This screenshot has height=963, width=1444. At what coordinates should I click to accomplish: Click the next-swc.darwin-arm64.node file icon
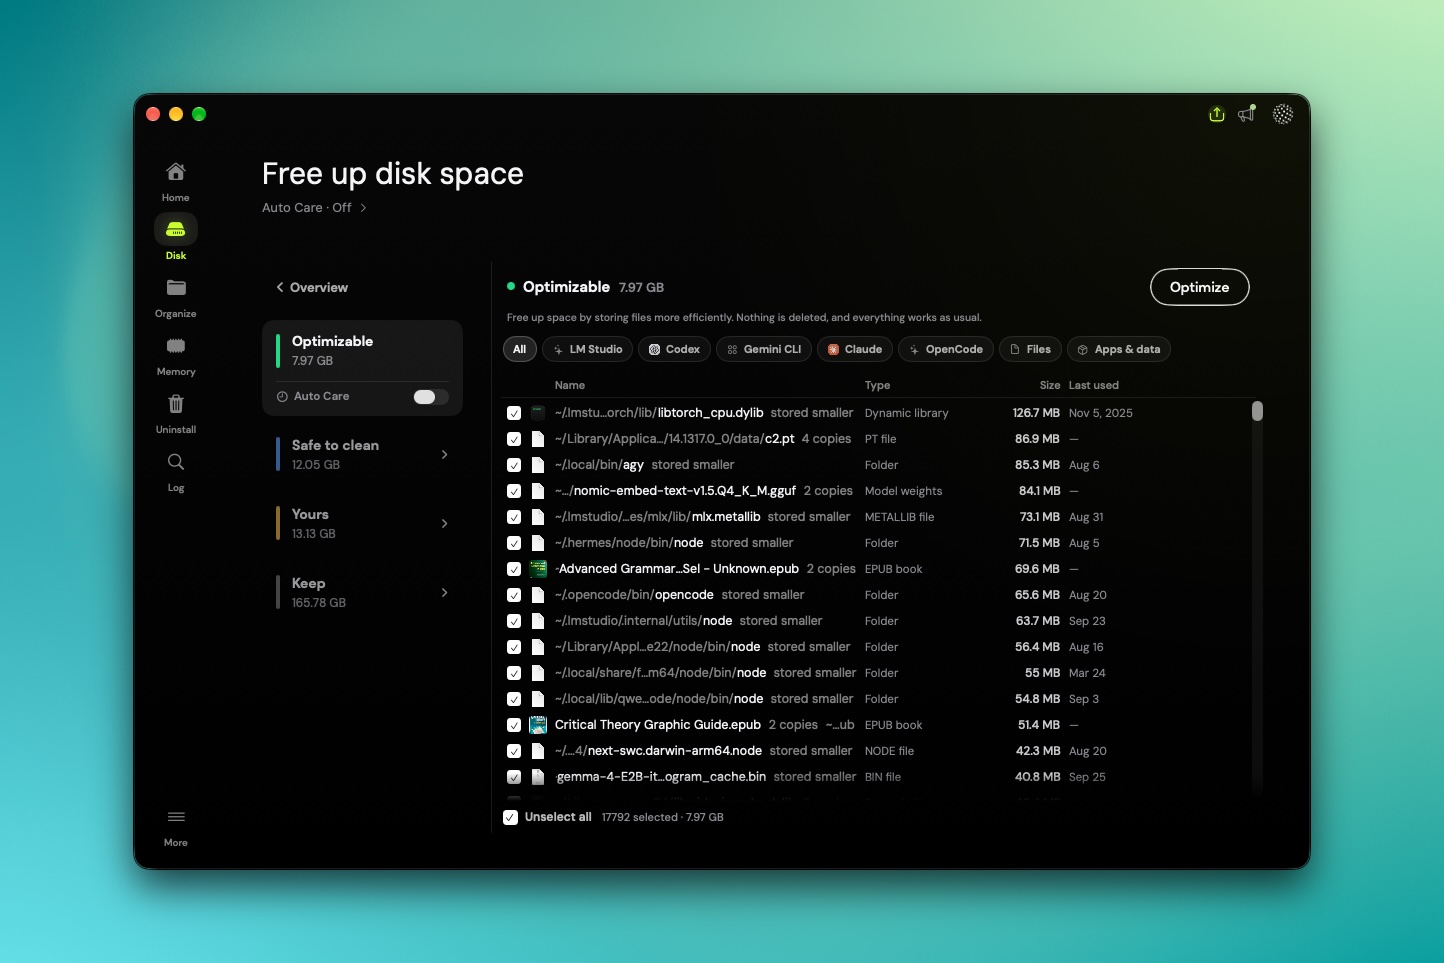538,751
